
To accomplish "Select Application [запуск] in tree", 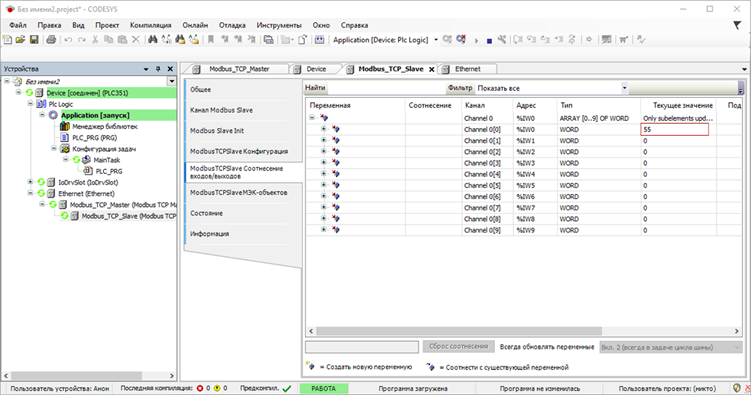I will pos(95,115).
